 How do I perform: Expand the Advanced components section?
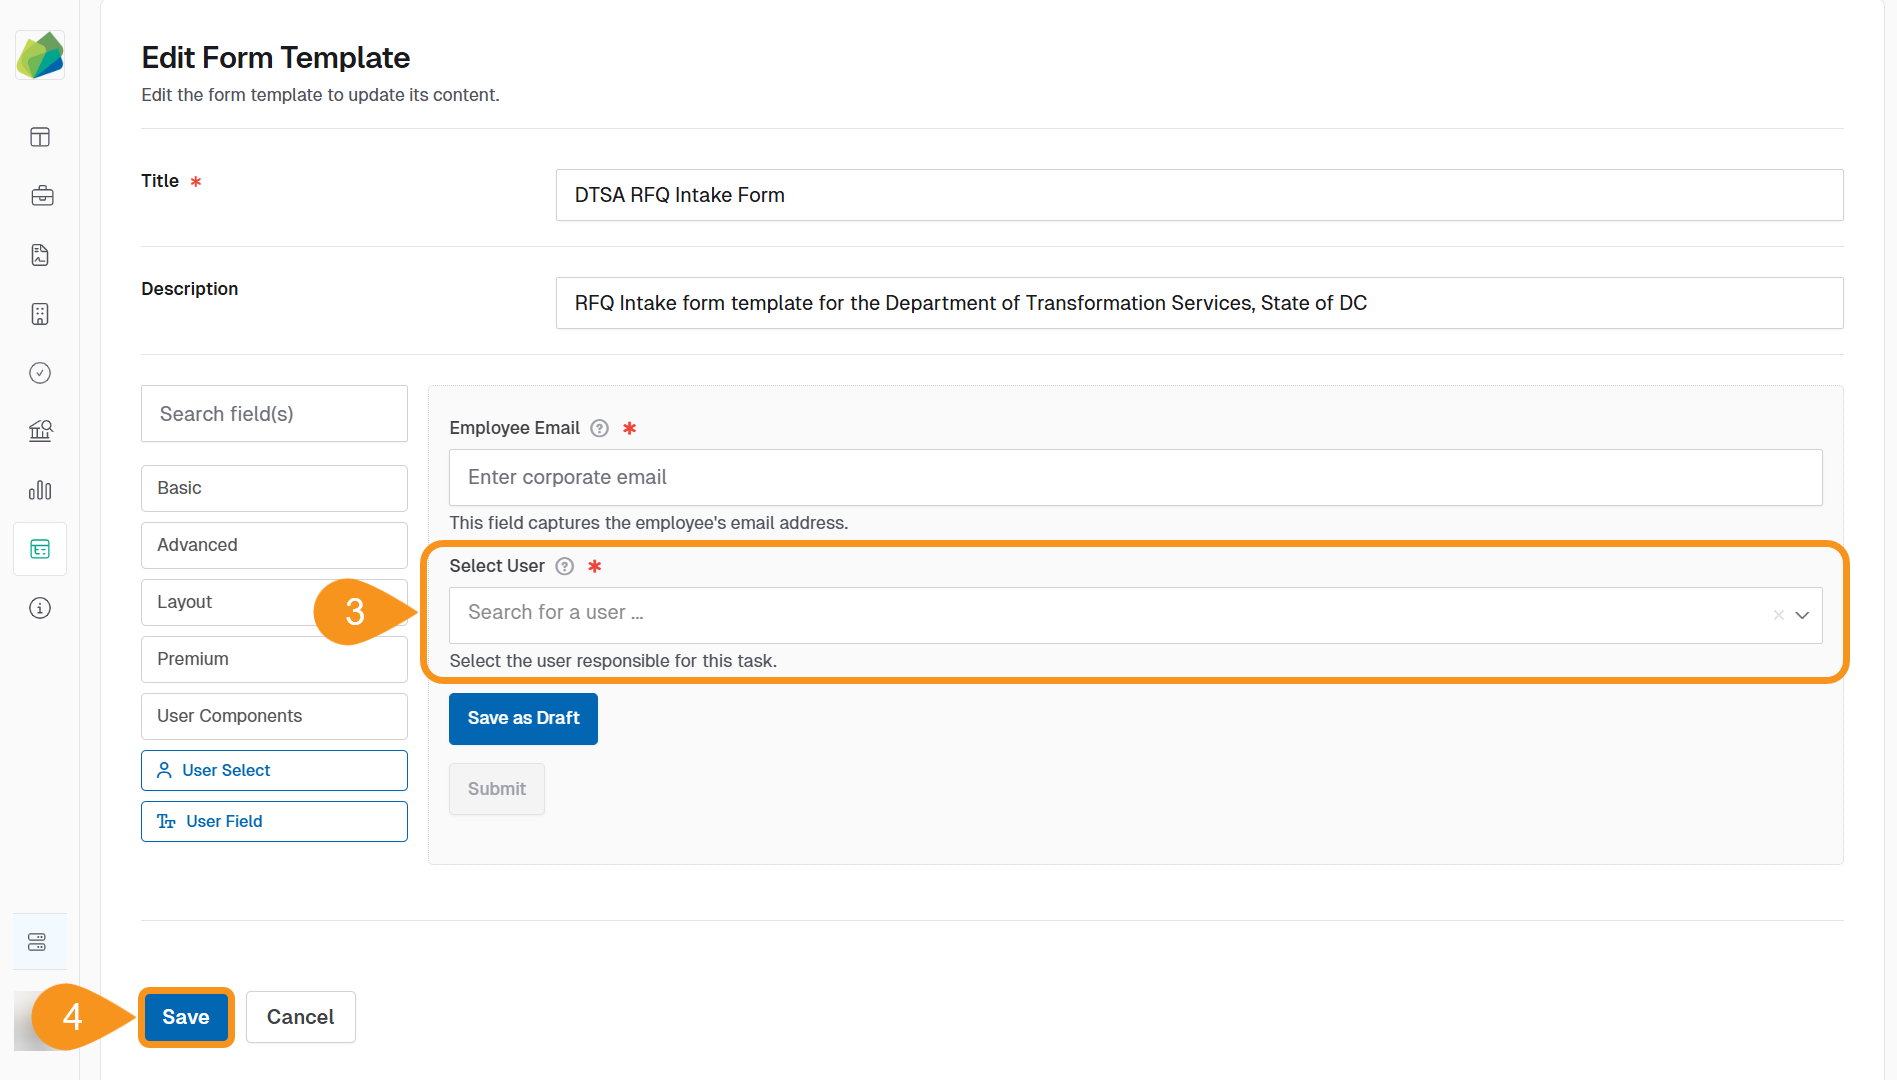tap(274, 545)
